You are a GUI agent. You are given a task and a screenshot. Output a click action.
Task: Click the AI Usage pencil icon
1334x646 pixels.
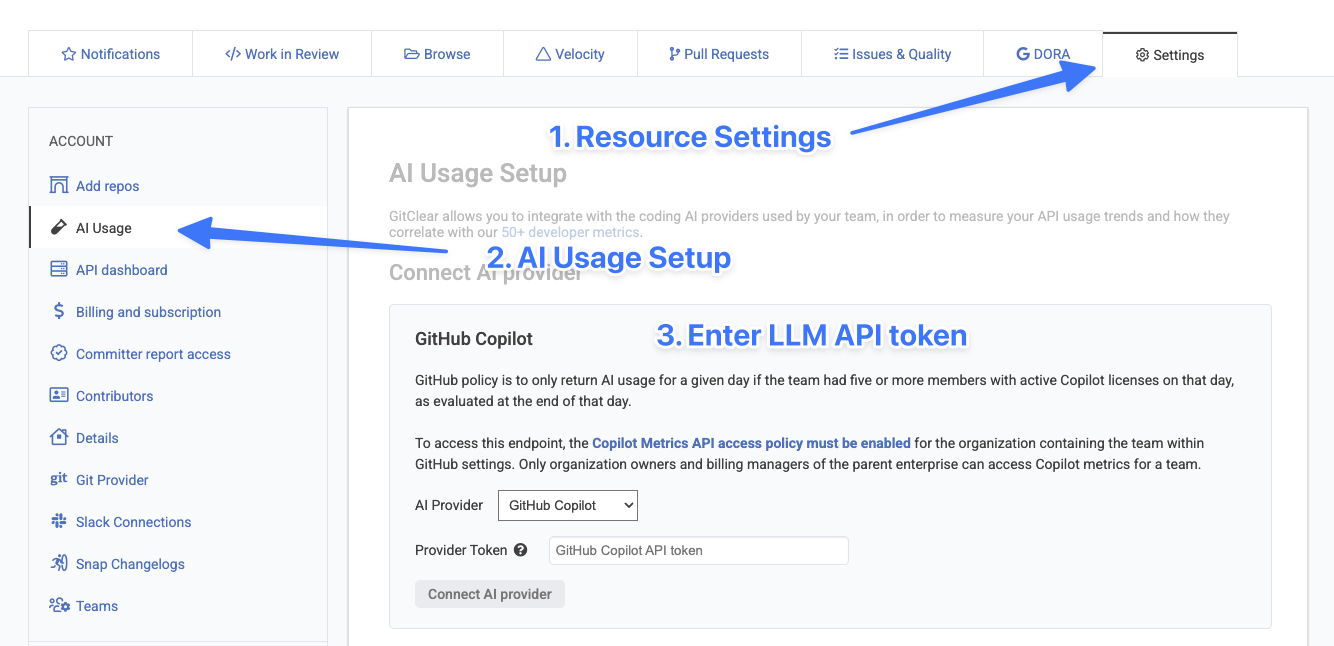59,228
